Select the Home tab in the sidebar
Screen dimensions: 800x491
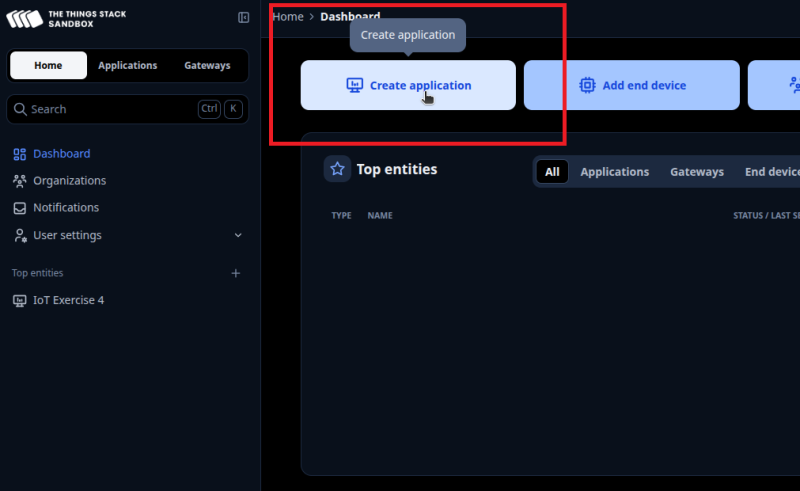tap(48, 65)
